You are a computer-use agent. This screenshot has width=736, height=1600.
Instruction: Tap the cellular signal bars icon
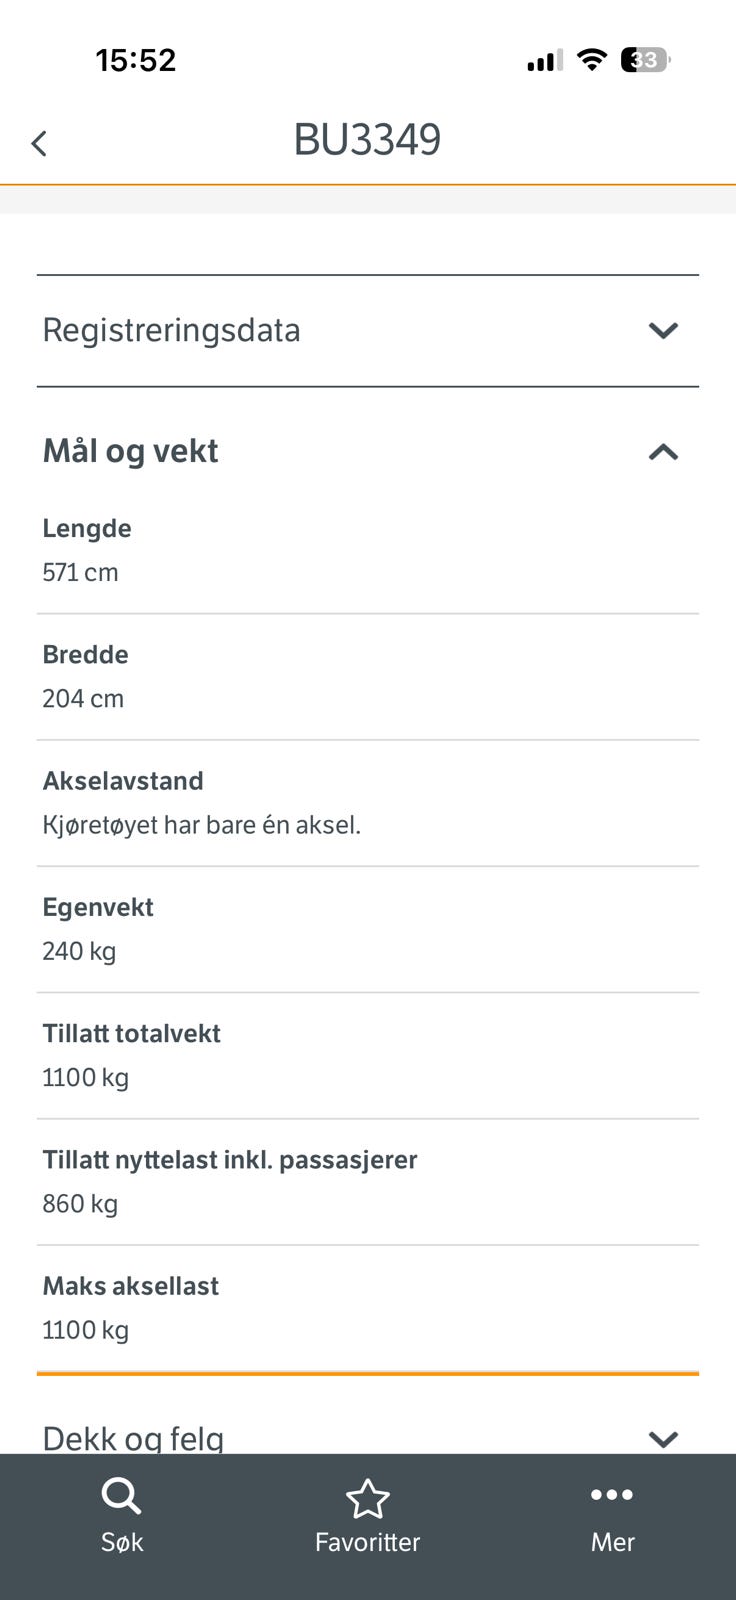pos(545,61)
